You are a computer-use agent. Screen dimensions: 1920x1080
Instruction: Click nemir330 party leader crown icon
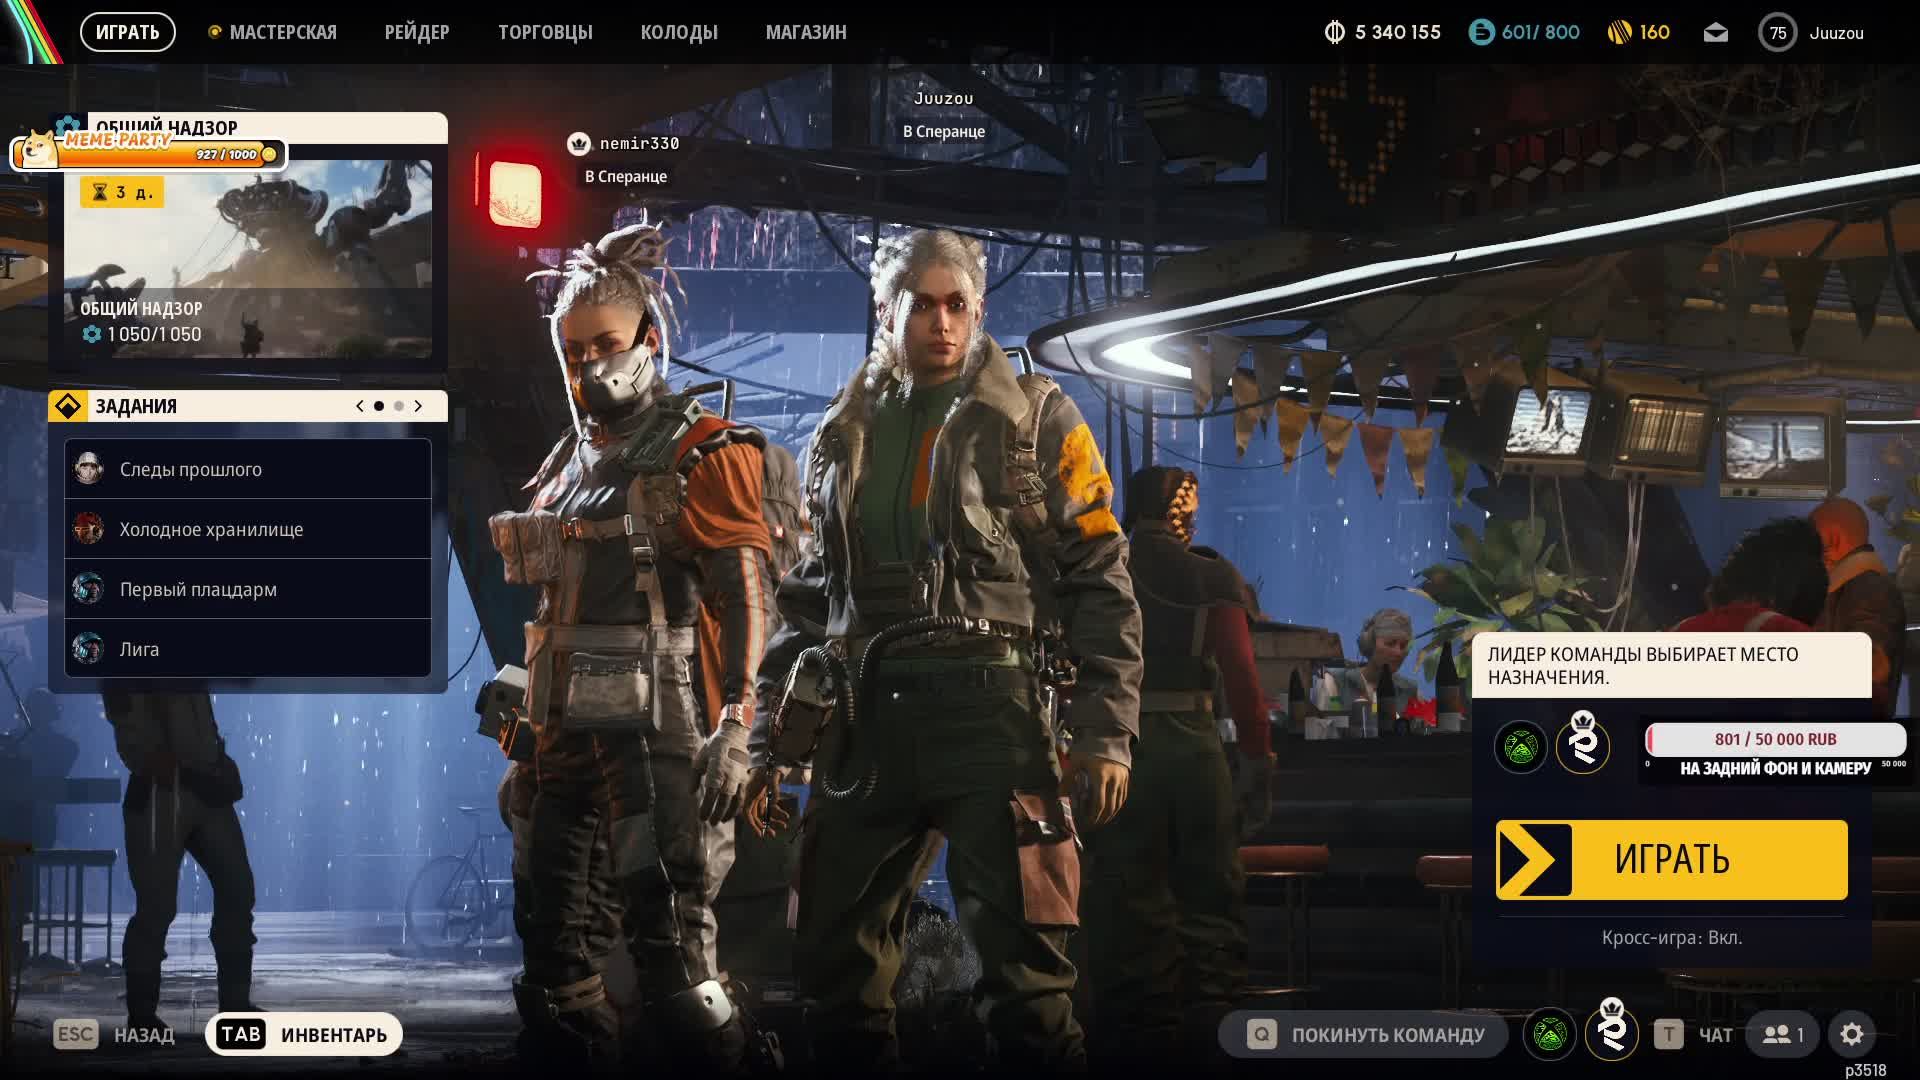pyautogui.click(x=578, y=144)
